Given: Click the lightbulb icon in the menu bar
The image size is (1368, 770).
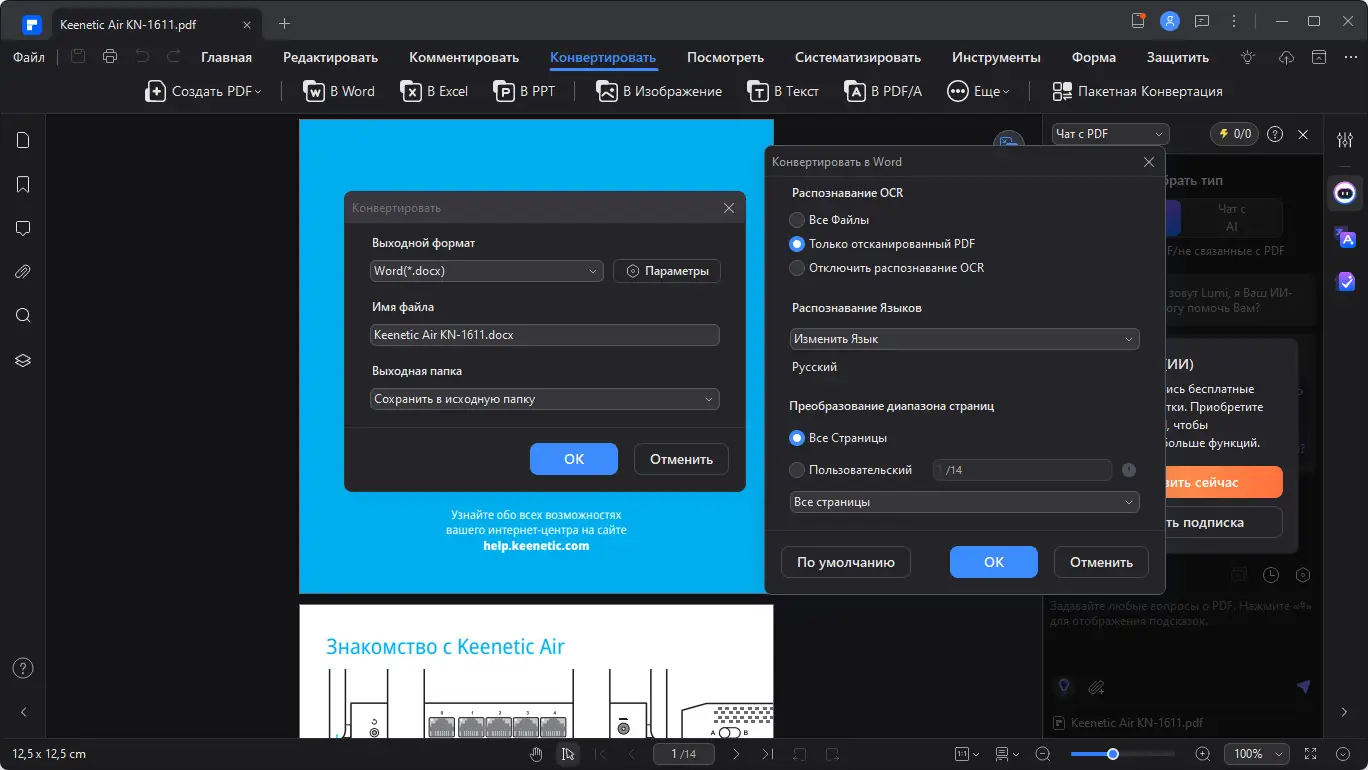Looking at the screenshot, I should [x=1246, y=57].
